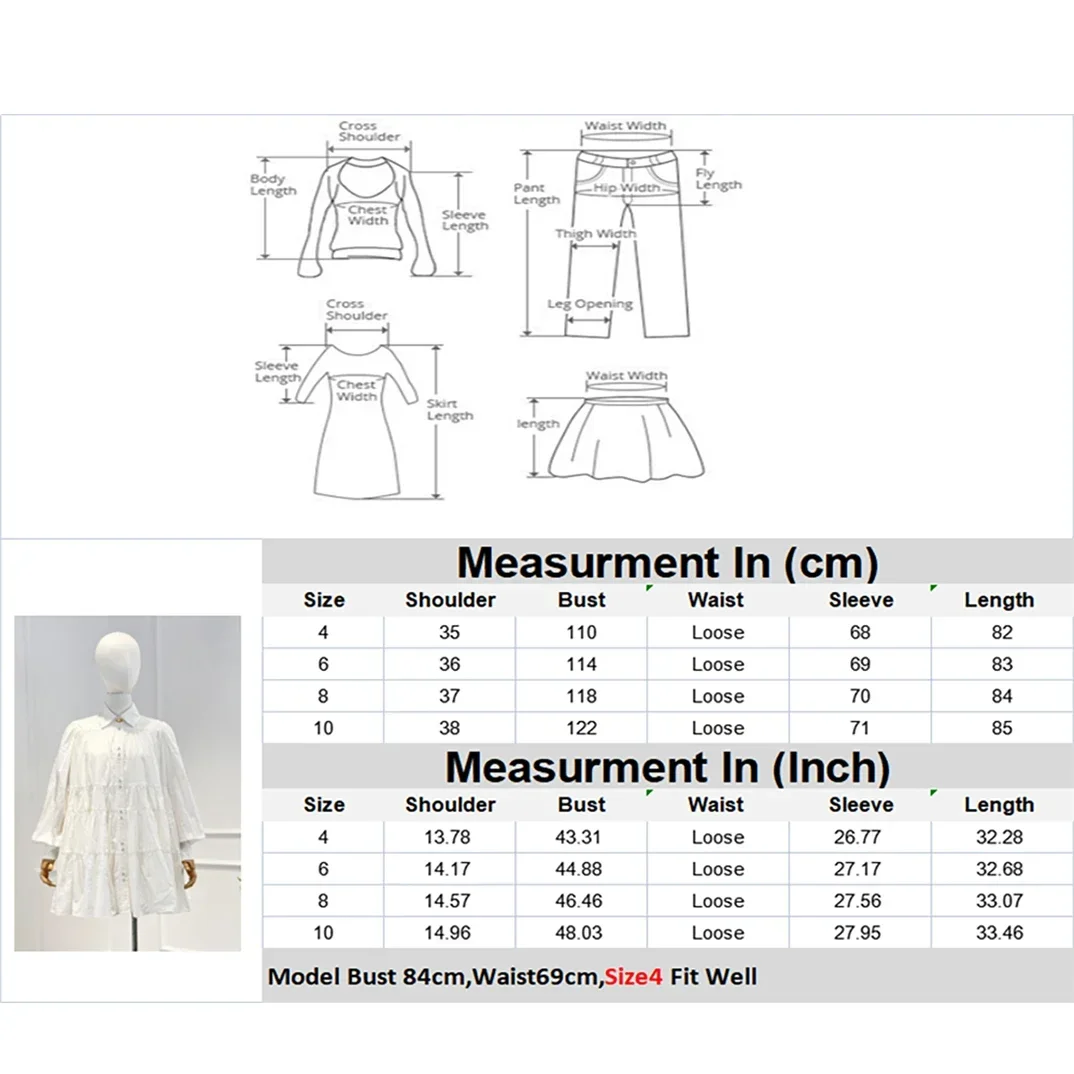
Task: Click shoulder value 13.78 in inch table
Action: [447, 837]
